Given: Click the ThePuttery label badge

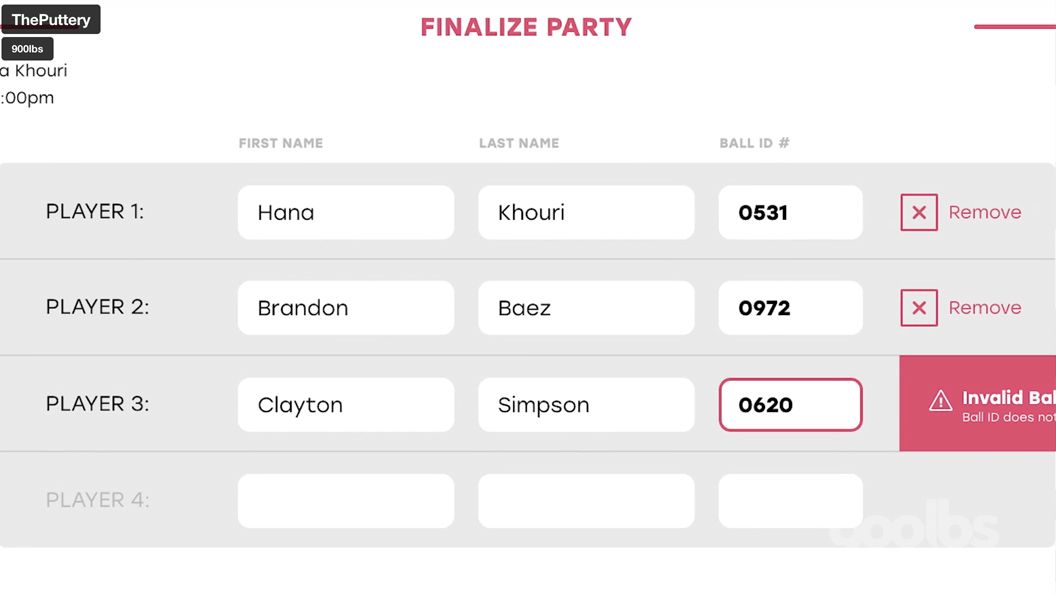Looking at the screenshot, I should pyautogui.click(x=51, y=20).
